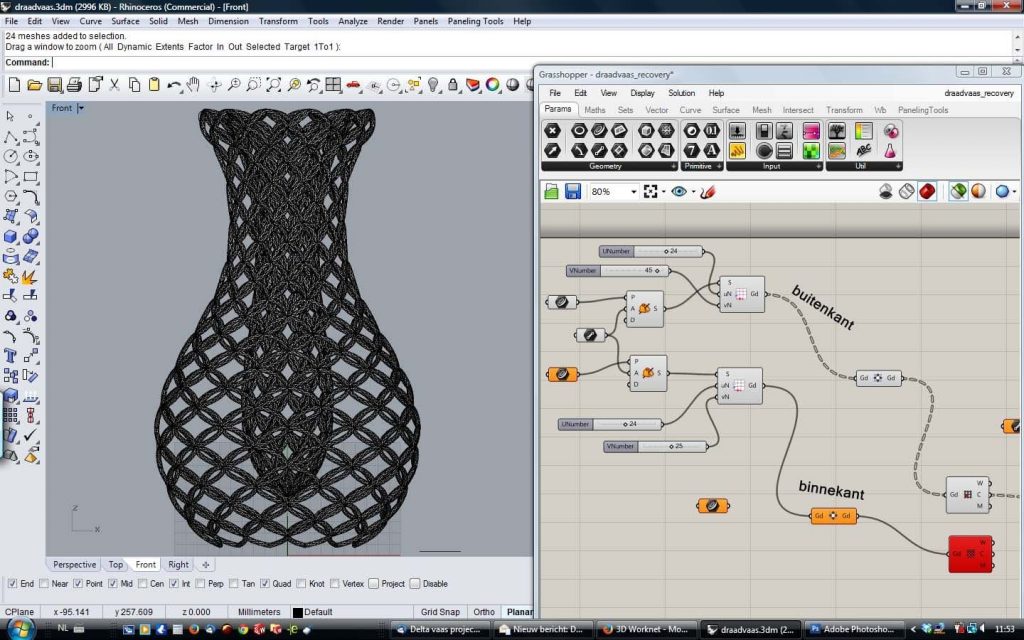
Task: Switch to the Maths tab in Grasshopper
Action: point(596,110)
